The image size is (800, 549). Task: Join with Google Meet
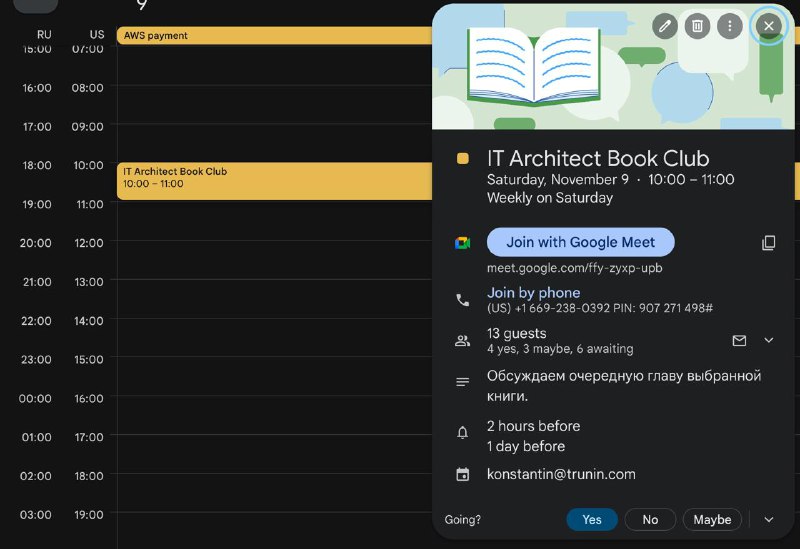point(581,242)
